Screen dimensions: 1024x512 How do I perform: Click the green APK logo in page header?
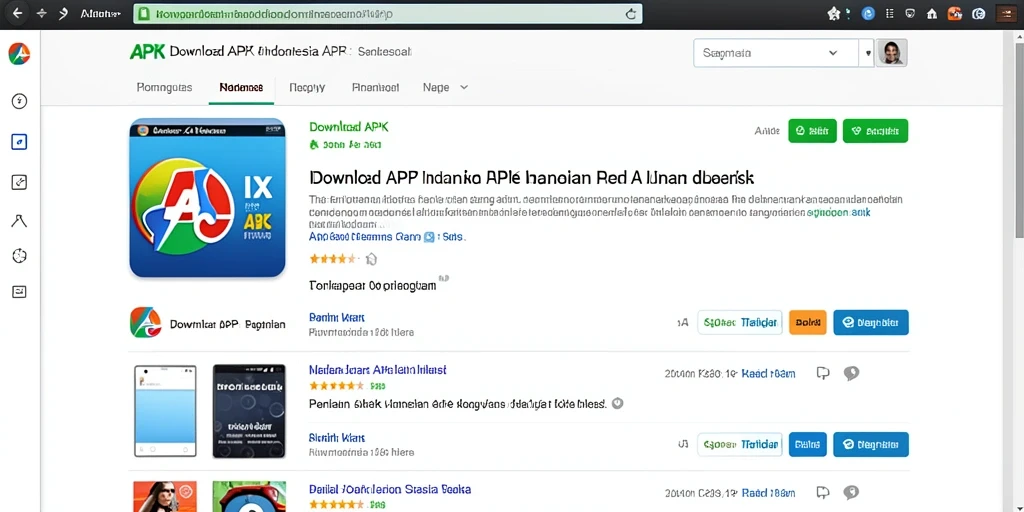click(147, 52)
